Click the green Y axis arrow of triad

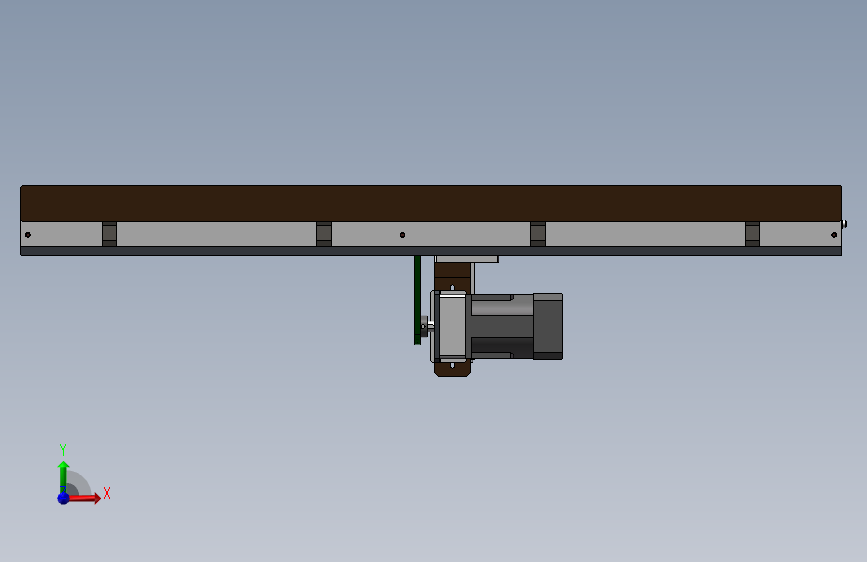click(63, 477)
